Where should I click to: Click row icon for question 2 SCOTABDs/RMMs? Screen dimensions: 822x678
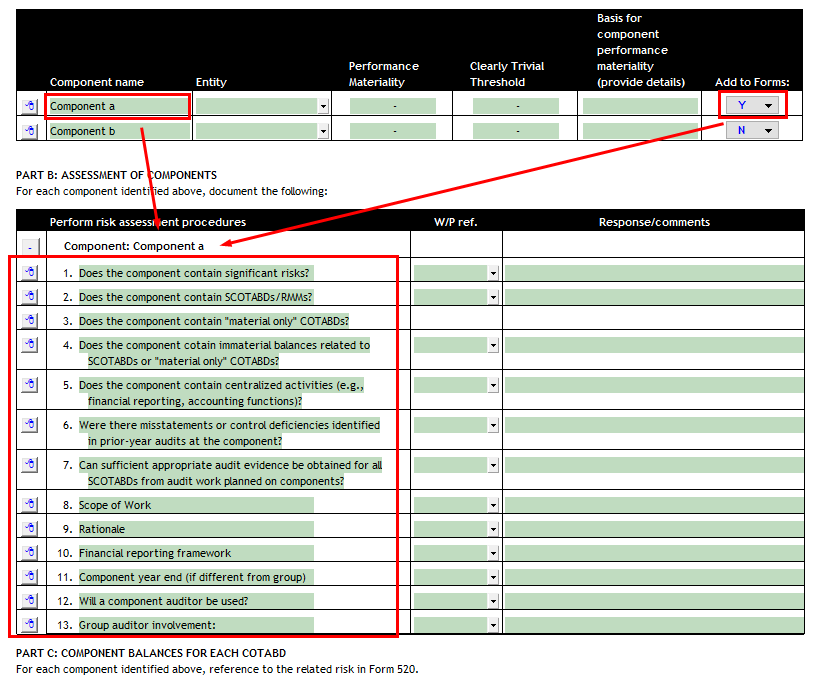[x=30, y=296]
